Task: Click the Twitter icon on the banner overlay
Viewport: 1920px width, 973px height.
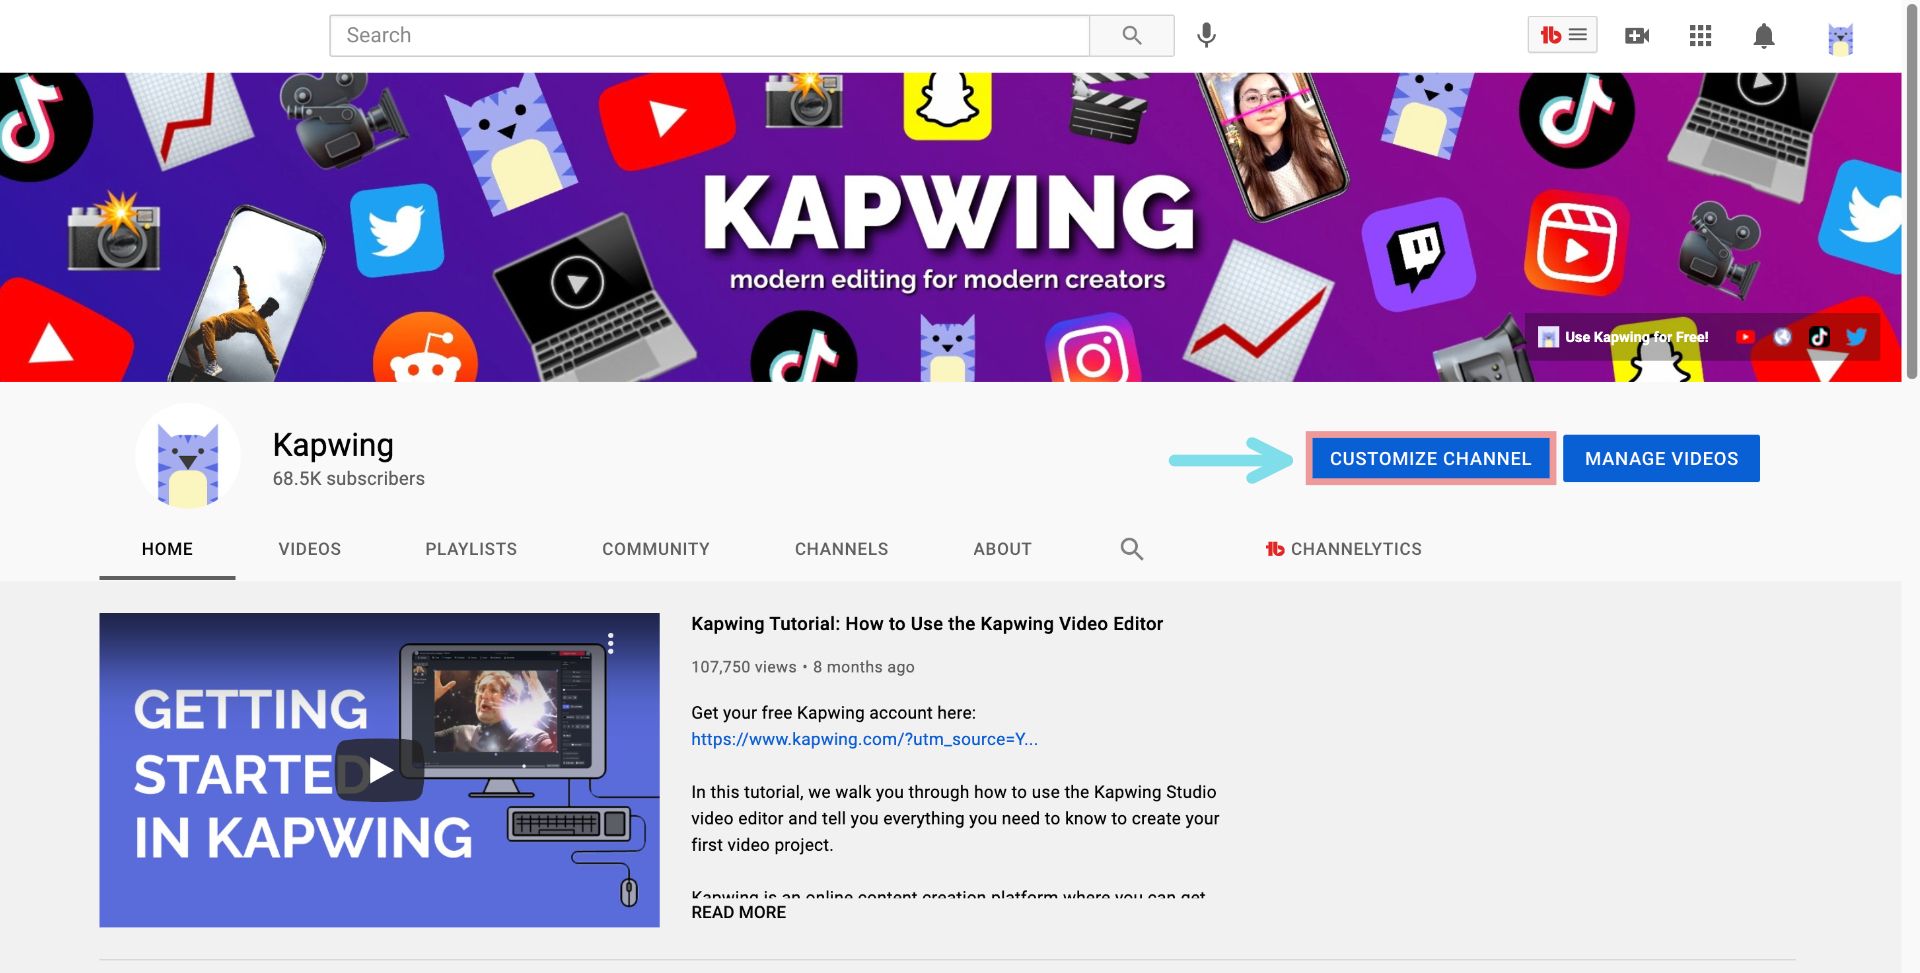Action: click(1856, 337)
